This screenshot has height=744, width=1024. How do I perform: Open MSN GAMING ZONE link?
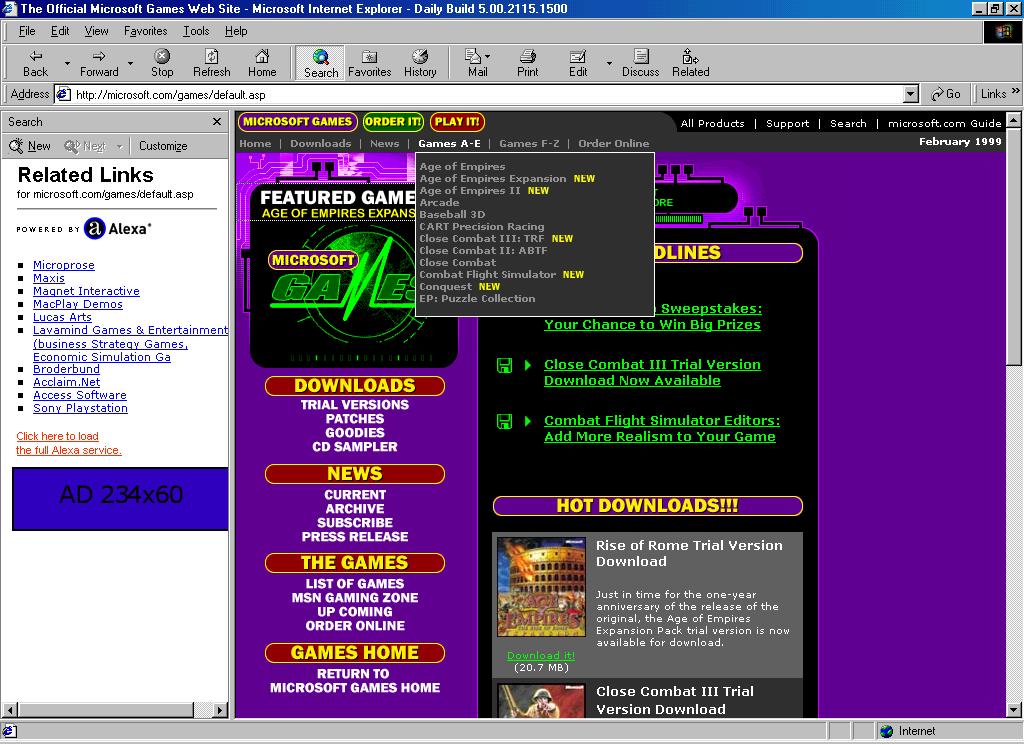pyautogui.click(x=355, y=598)
